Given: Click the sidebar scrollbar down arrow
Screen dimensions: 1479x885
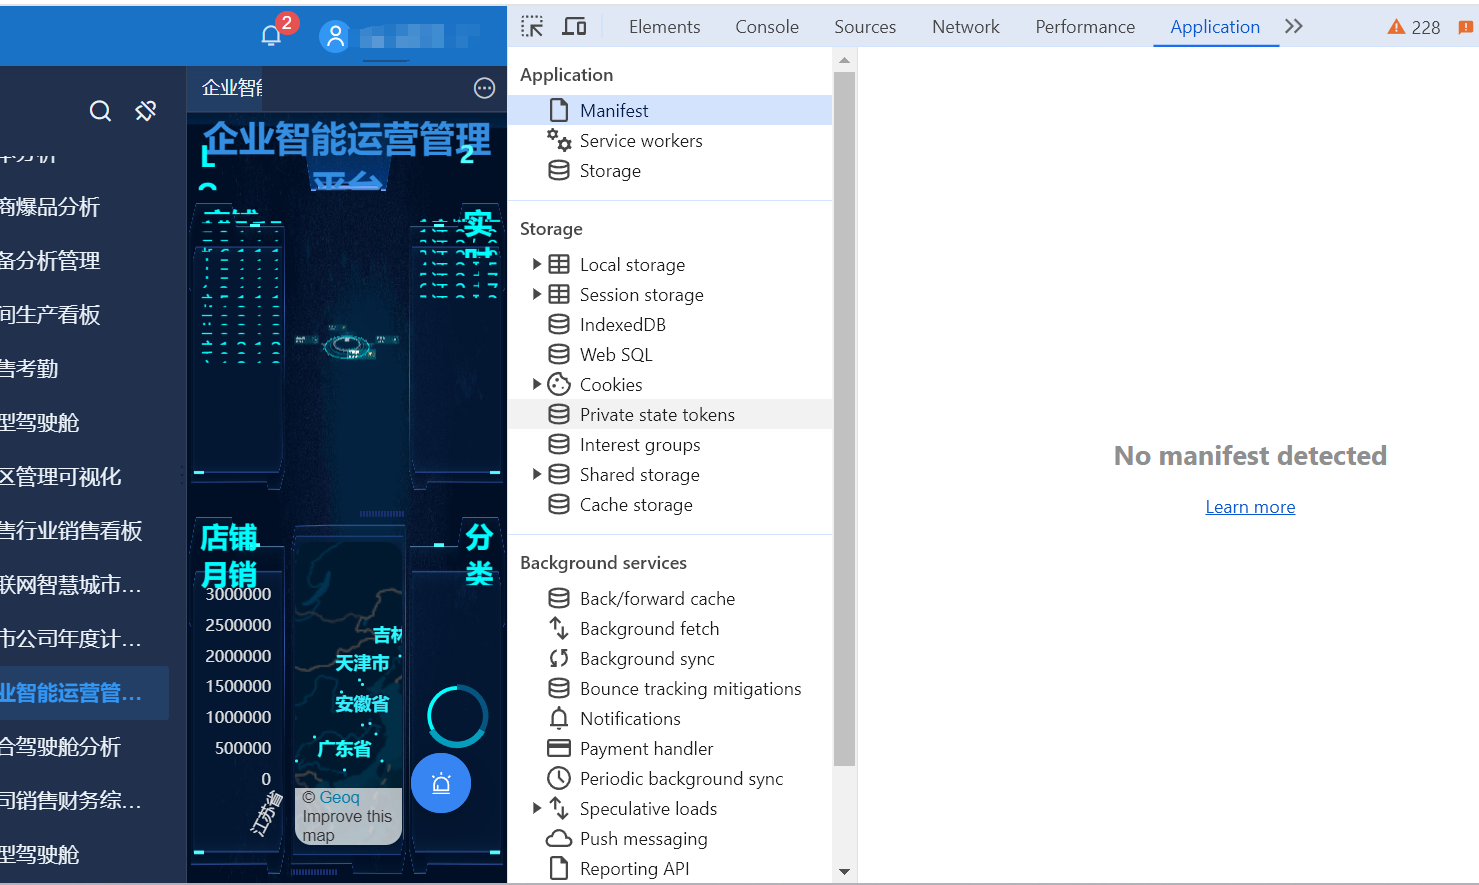Looking at the screenshot, I should (x=844, y=872).
